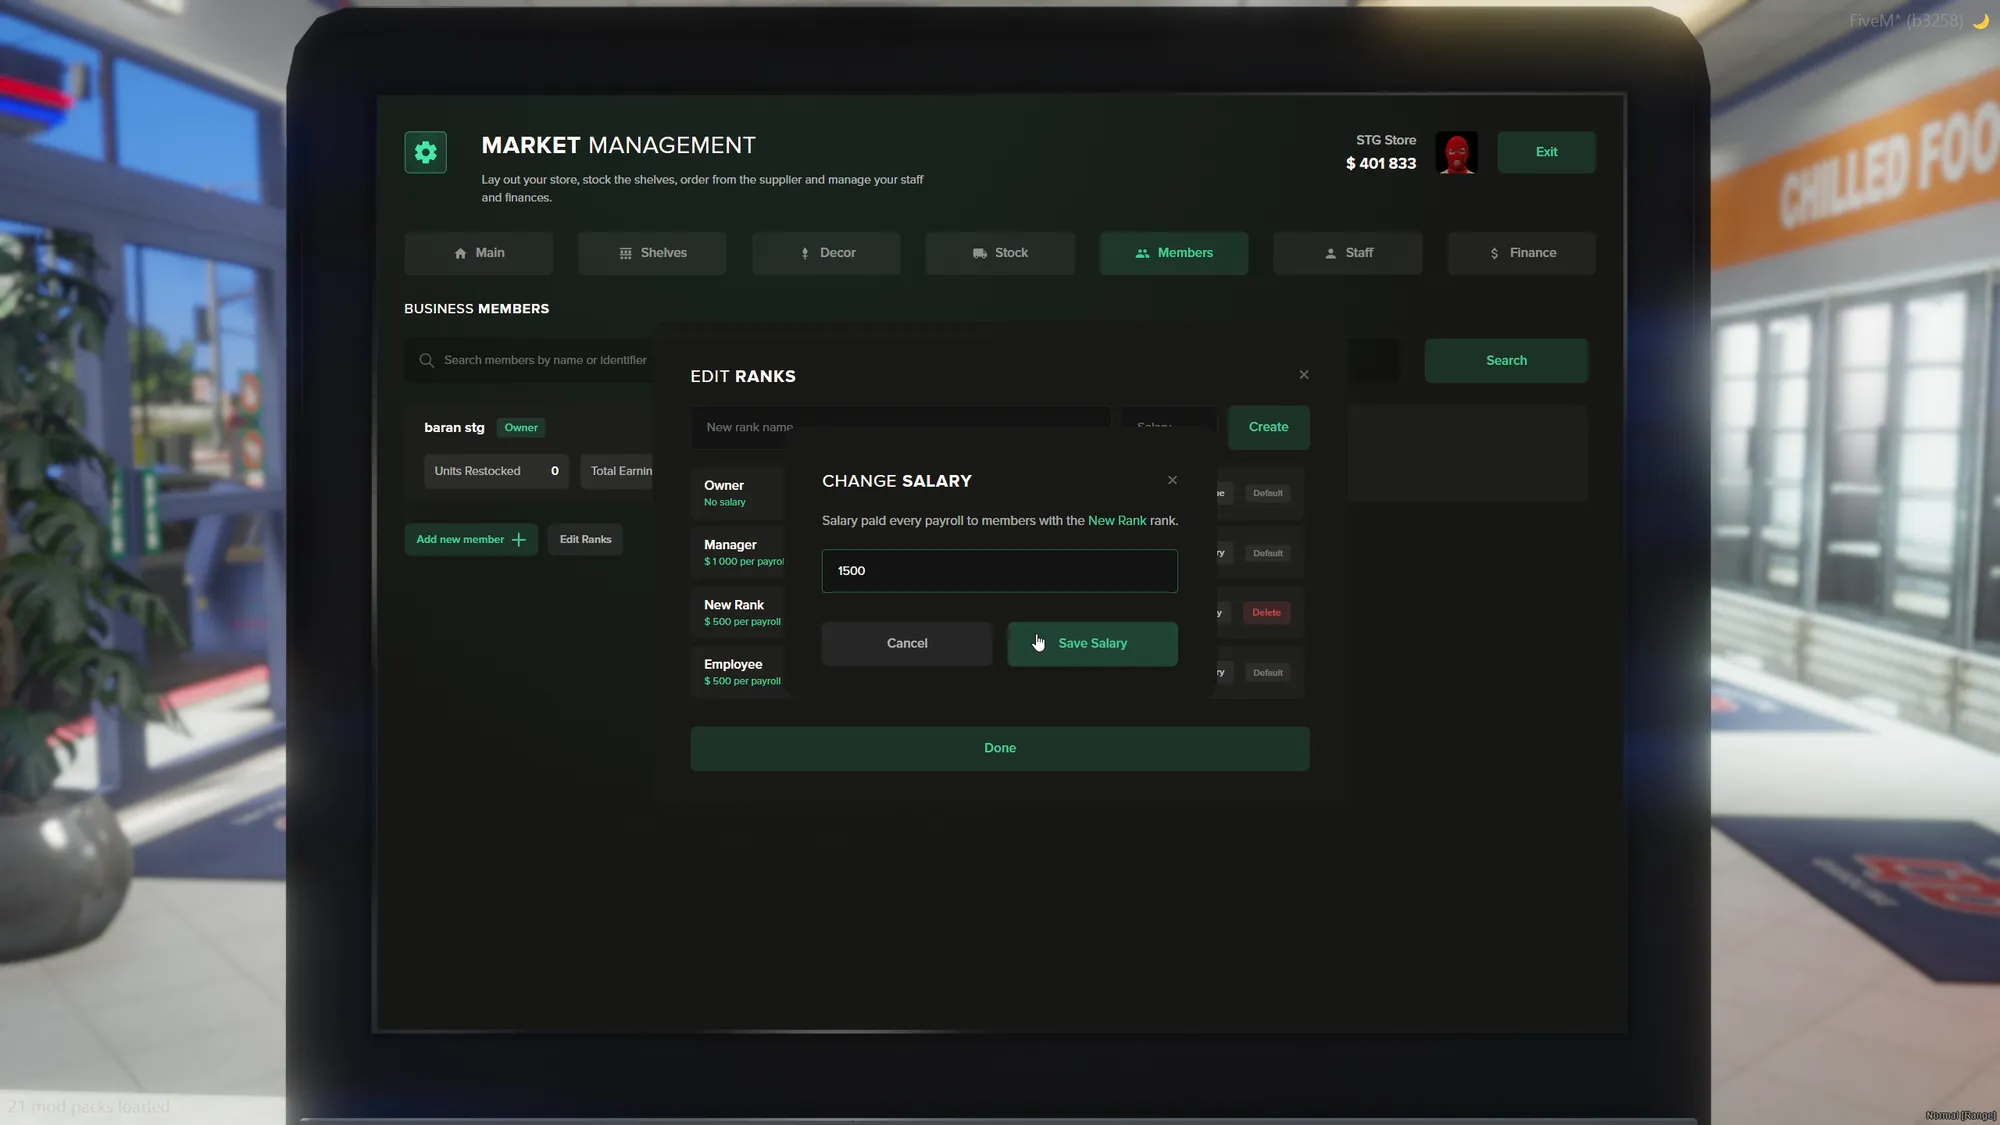Click the Create rank button
This screenshot has width=2000, height=1125.
tap(1268, 427)
